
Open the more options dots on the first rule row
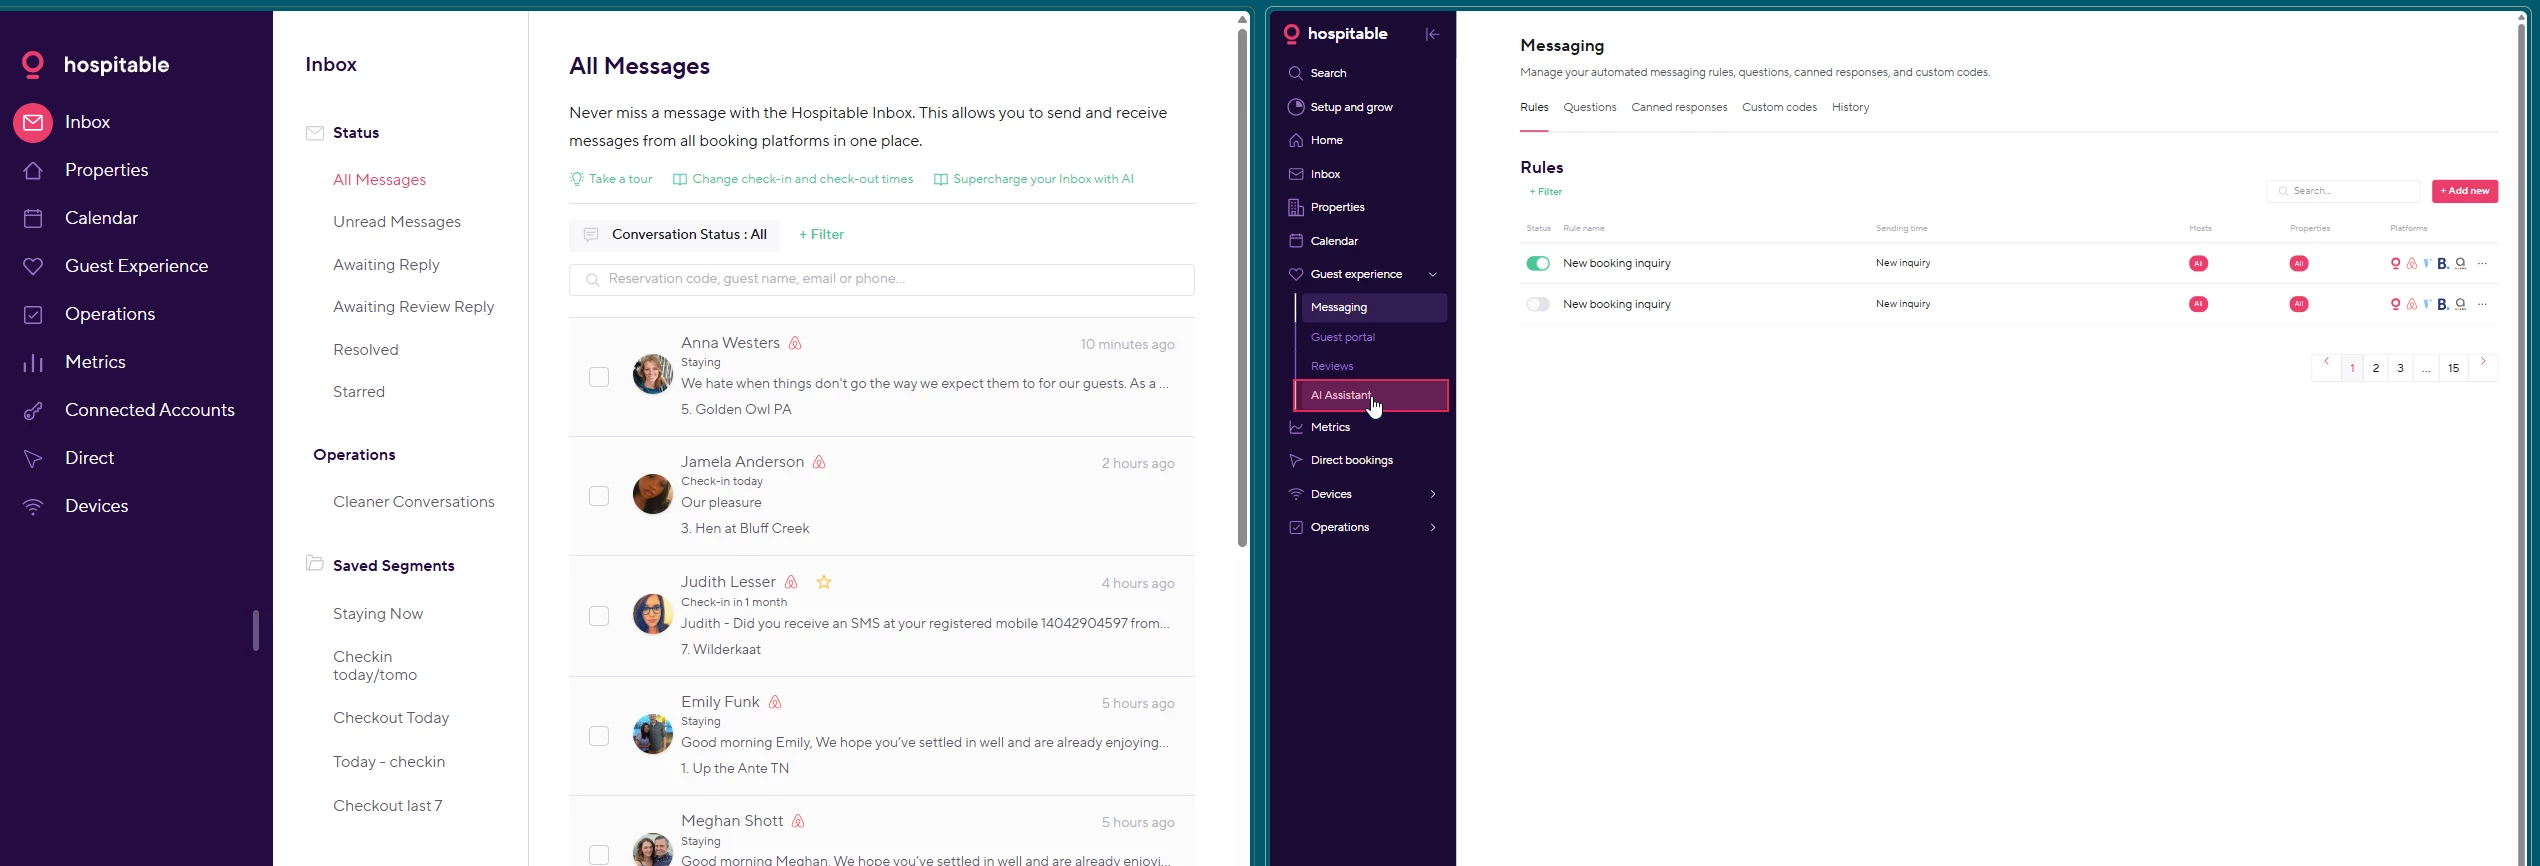pos(2482,263)
